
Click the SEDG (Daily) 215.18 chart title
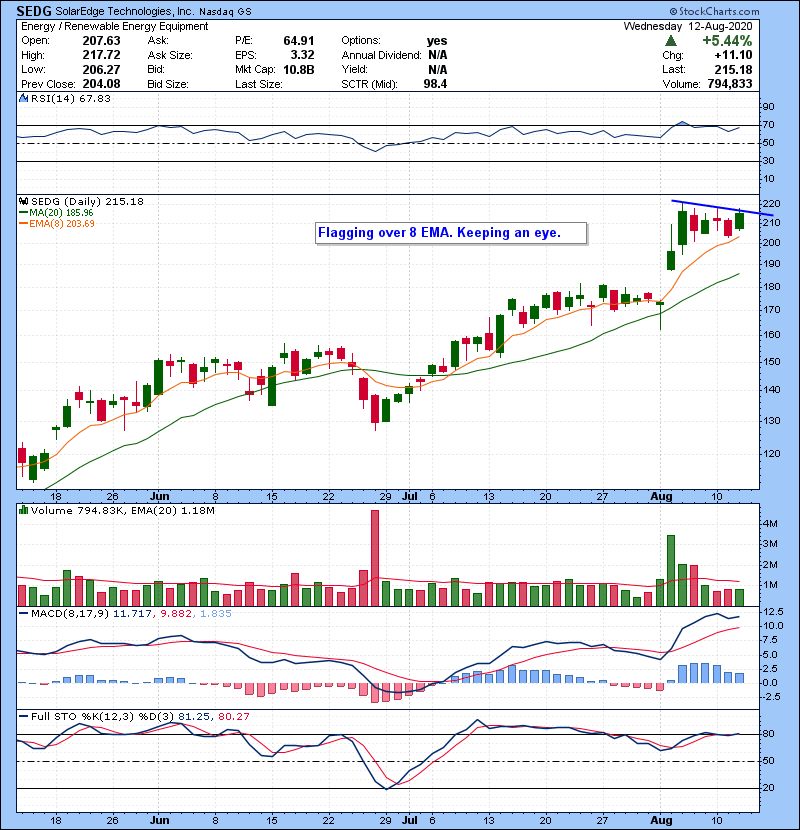pyautogui.click(x=87, y=201)
